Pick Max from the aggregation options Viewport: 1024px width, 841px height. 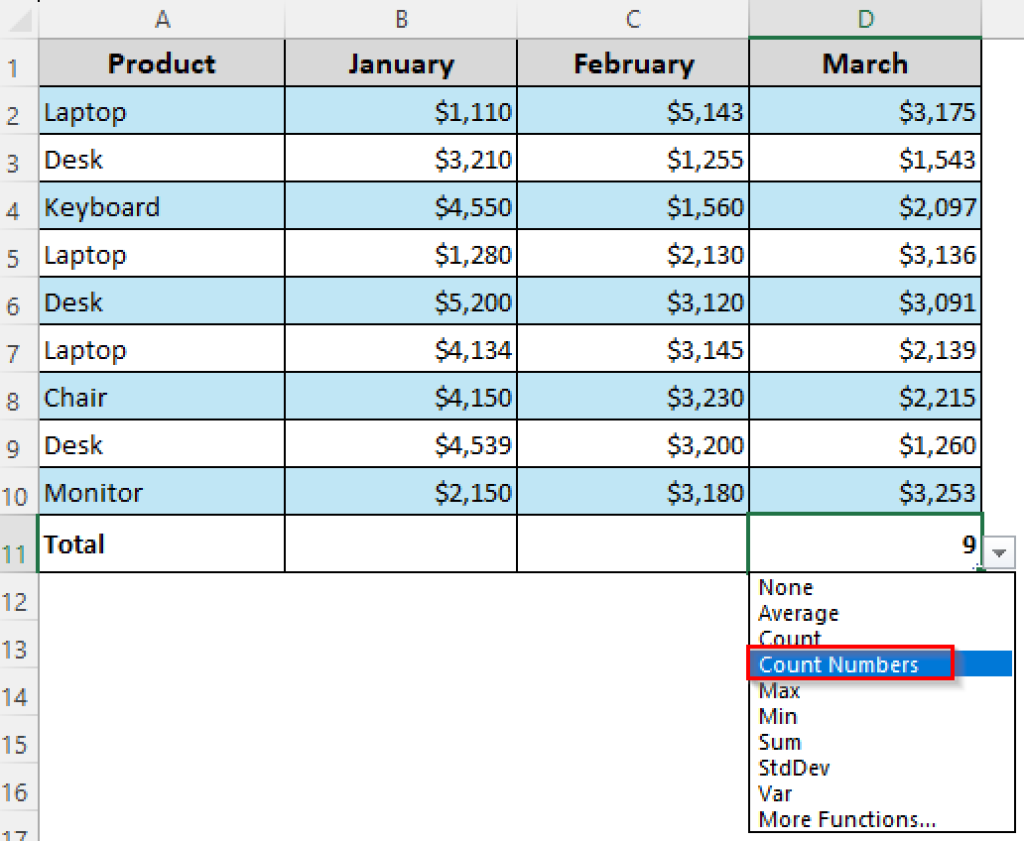click(x=779, y=690)
